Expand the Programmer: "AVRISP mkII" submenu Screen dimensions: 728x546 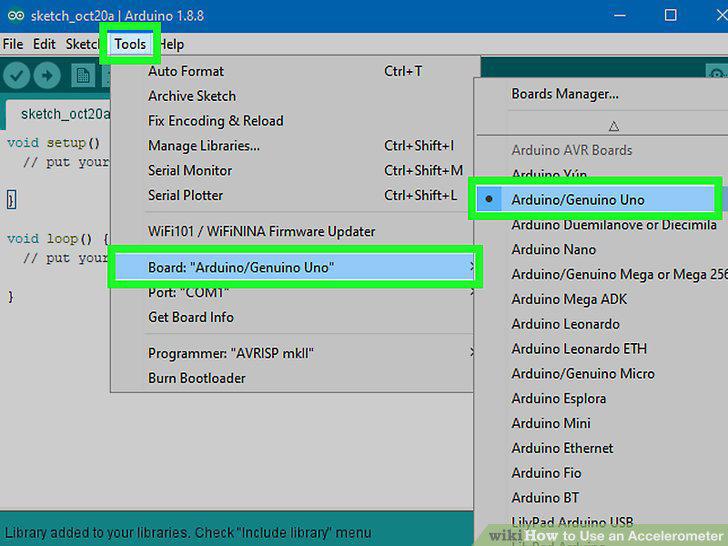tap(295, 353)
